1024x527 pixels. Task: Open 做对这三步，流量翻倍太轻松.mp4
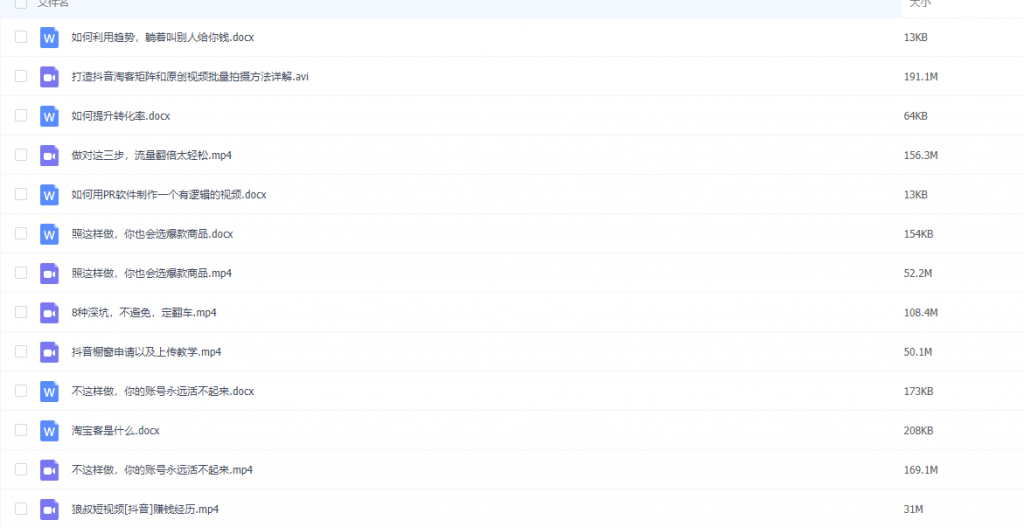pos(152,155)
